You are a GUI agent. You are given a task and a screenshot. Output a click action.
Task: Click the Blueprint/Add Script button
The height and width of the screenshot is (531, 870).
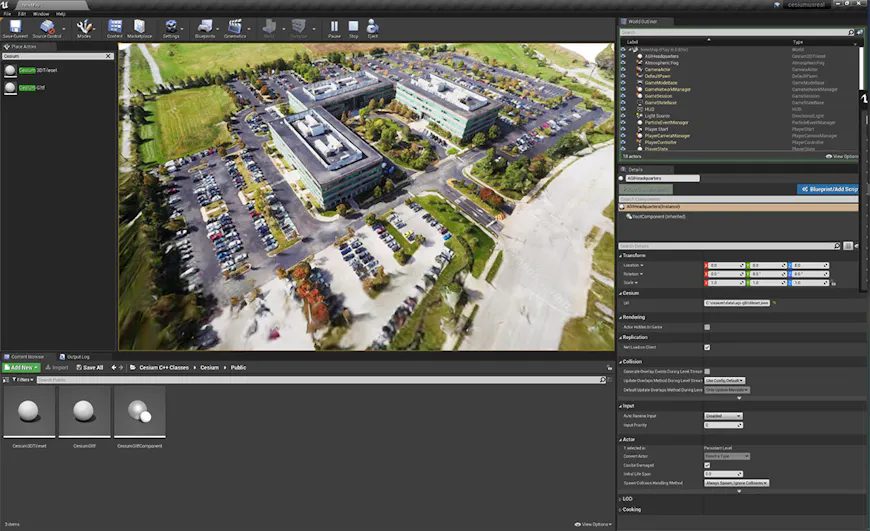[828, 188]
